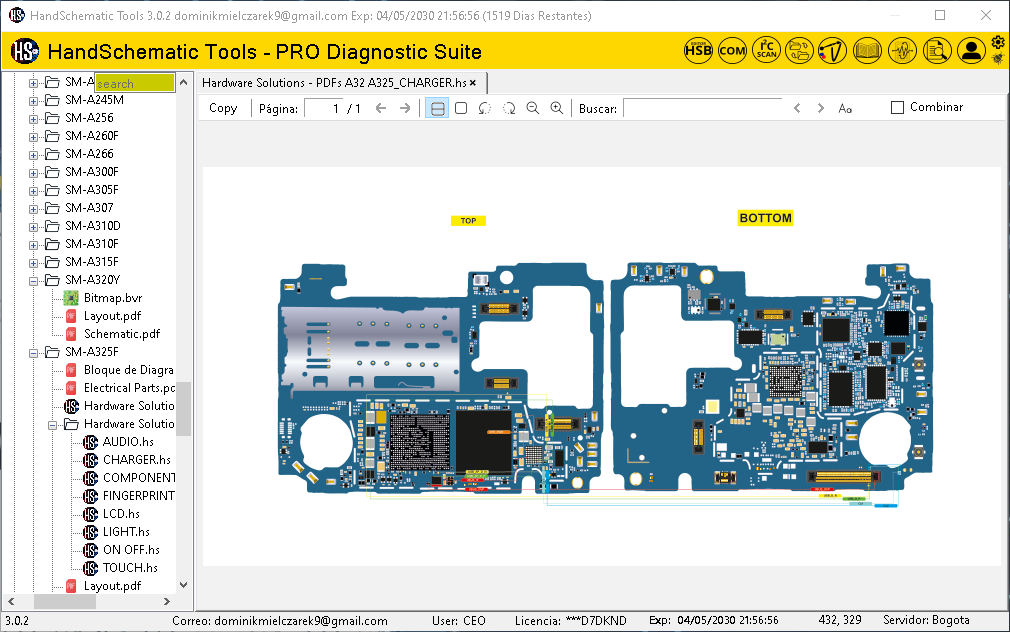Jump to the next search result
Screen dimensions: 1010x632
coord(821,108)
